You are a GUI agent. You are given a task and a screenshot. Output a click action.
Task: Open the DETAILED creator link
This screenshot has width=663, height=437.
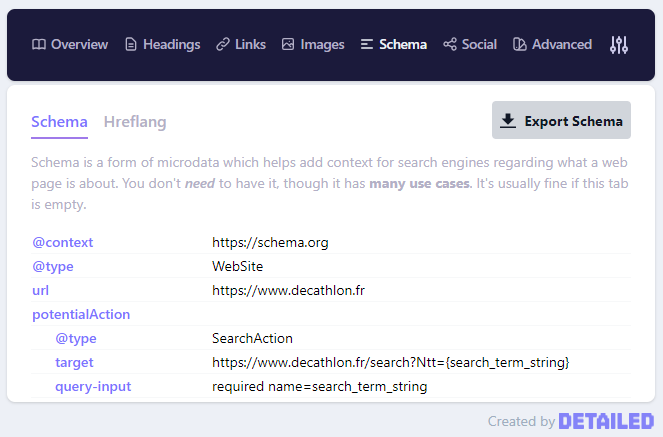(606, 421)
